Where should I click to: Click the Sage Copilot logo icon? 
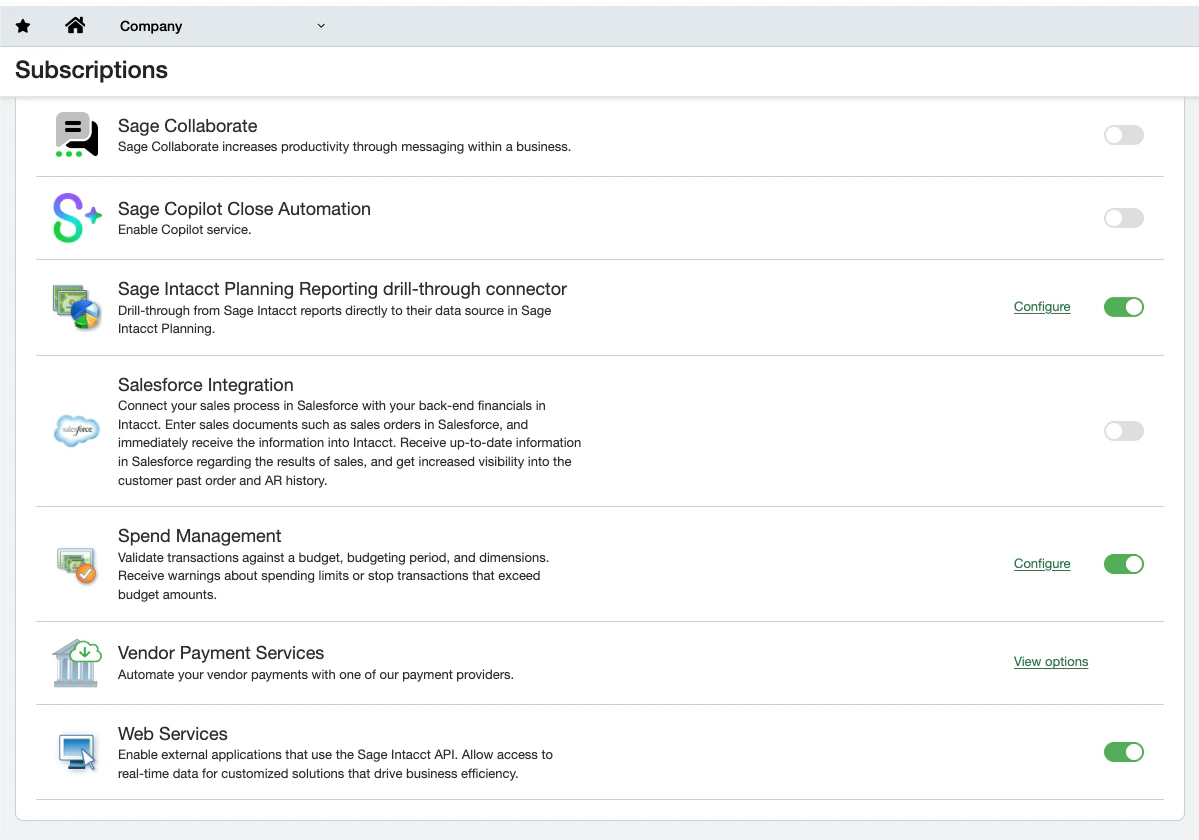pyautogui.click(x=76, y=218)
